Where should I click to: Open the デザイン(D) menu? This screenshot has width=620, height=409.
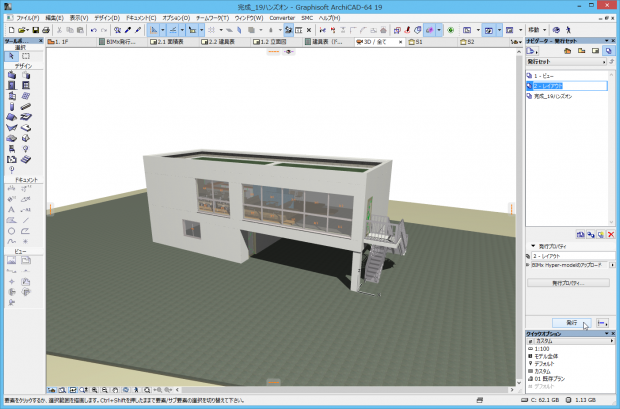(x=107, y=18)
